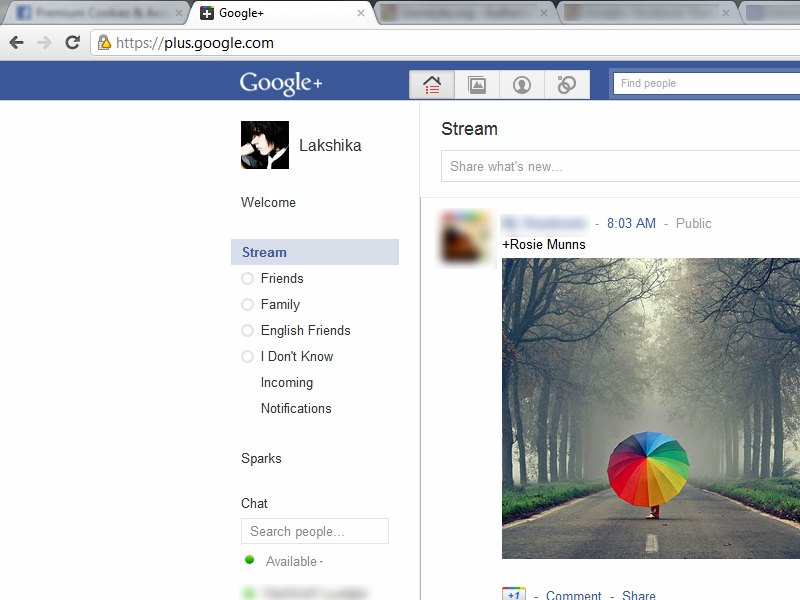Open the Profile icon in header
The height and width of the screenshot is (600, 800).
[521, 84]
